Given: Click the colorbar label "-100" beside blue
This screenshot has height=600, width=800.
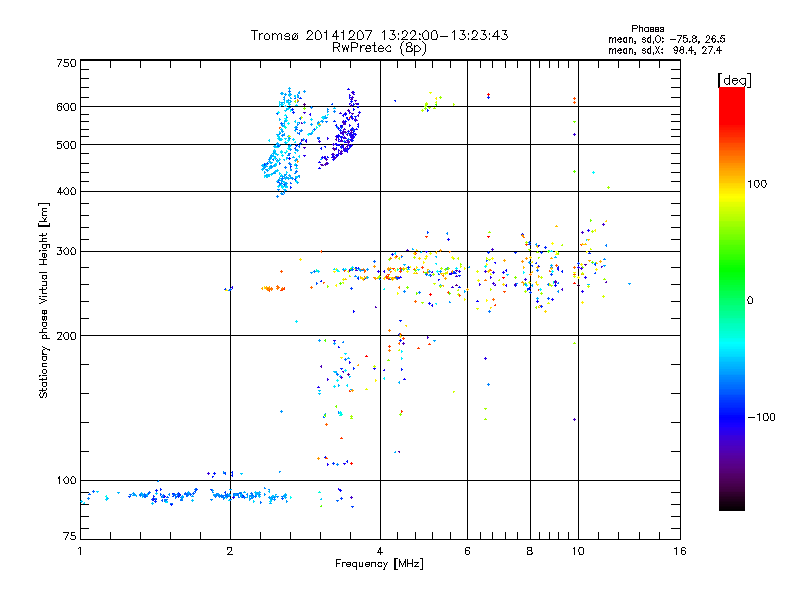Looking at the screenshot, I should coord(761,417).
